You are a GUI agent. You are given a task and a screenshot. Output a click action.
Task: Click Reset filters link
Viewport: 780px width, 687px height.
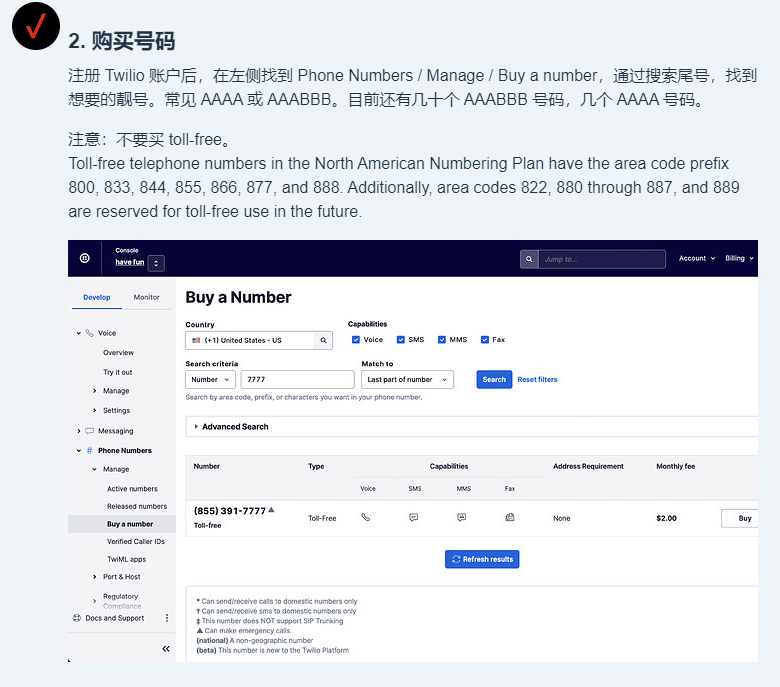tap(537, 380)
